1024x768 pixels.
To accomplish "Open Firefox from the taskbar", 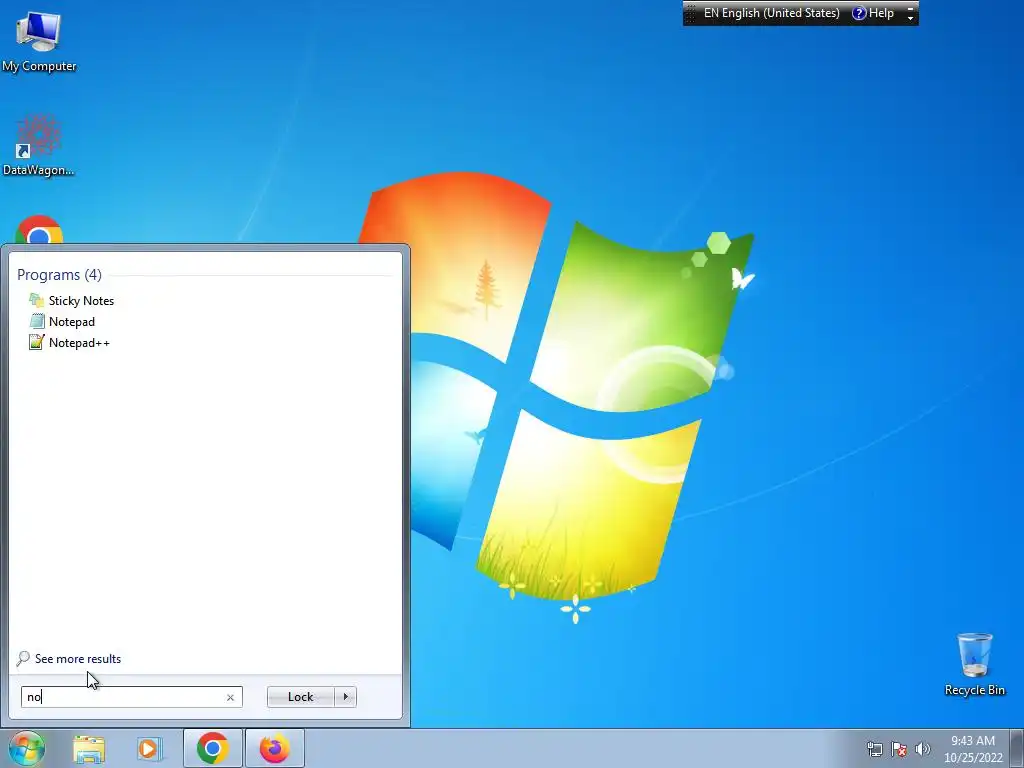I will point(275,748).
